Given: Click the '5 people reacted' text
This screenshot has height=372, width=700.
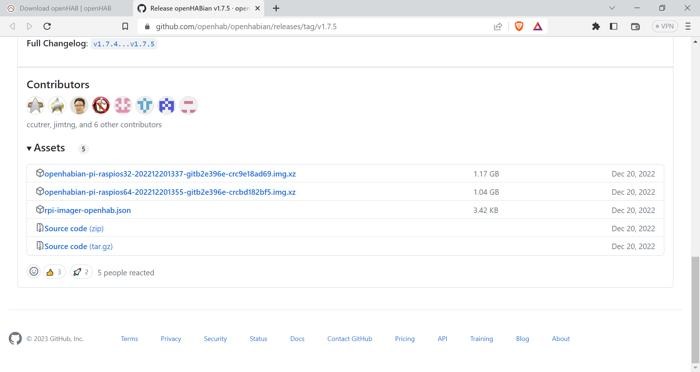Looking at the screenshot, I should [126, 272].
